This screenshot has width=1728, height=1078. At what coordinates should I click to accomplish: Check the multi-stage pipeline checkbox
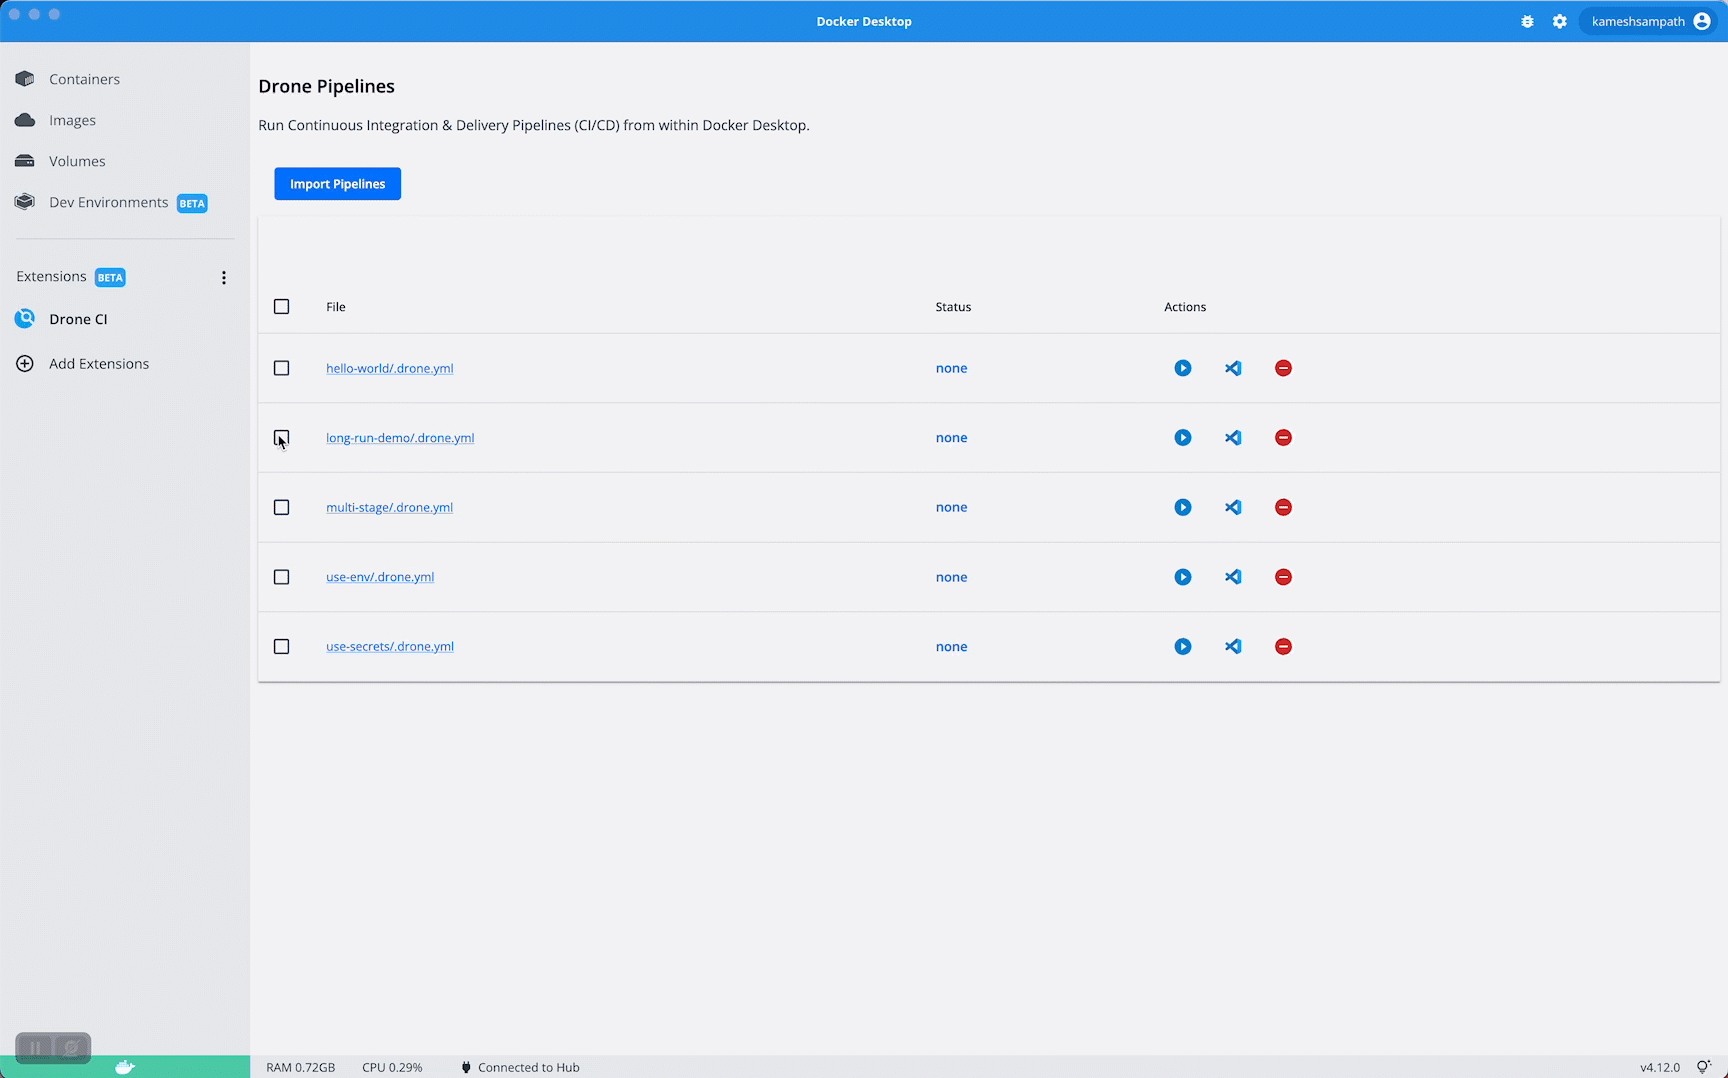(282, 507)
